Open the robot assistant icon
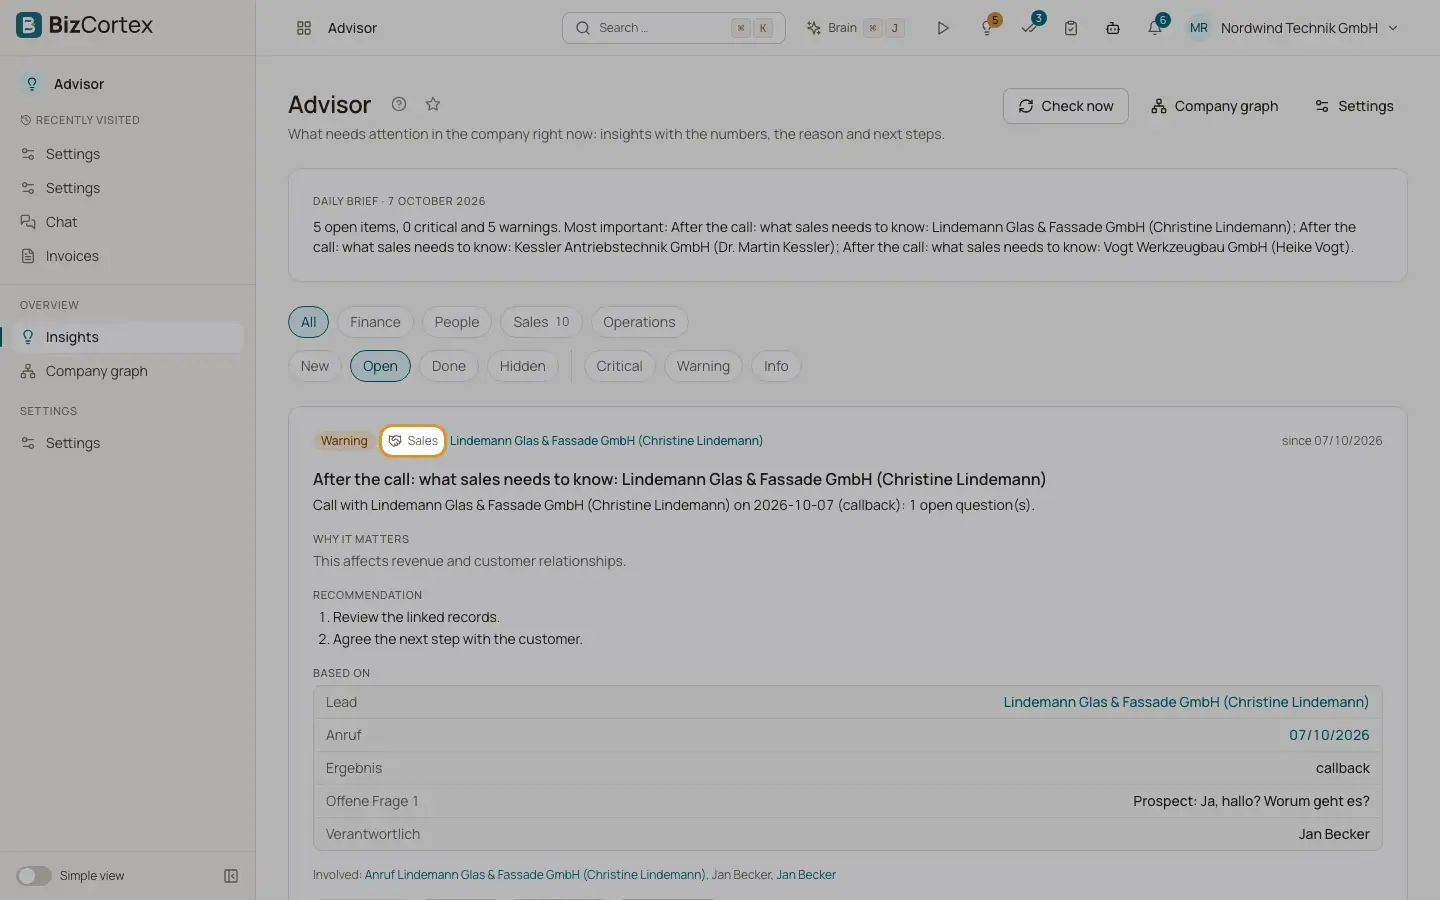Image resolution: width=1440 pixels, height=900 pixels. coord(1113,28)
